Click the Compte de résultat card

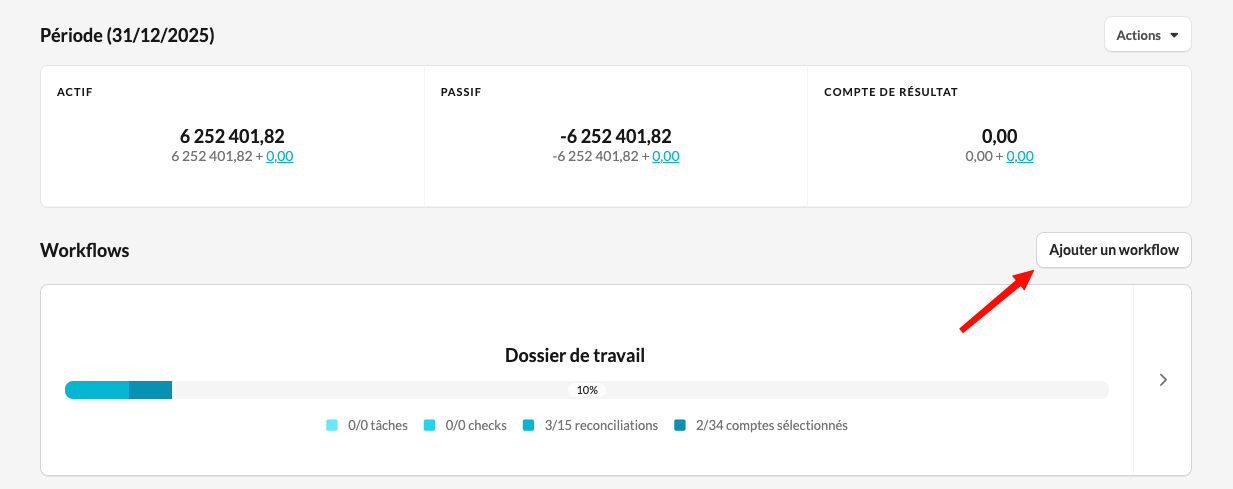(x=999, y=136)
